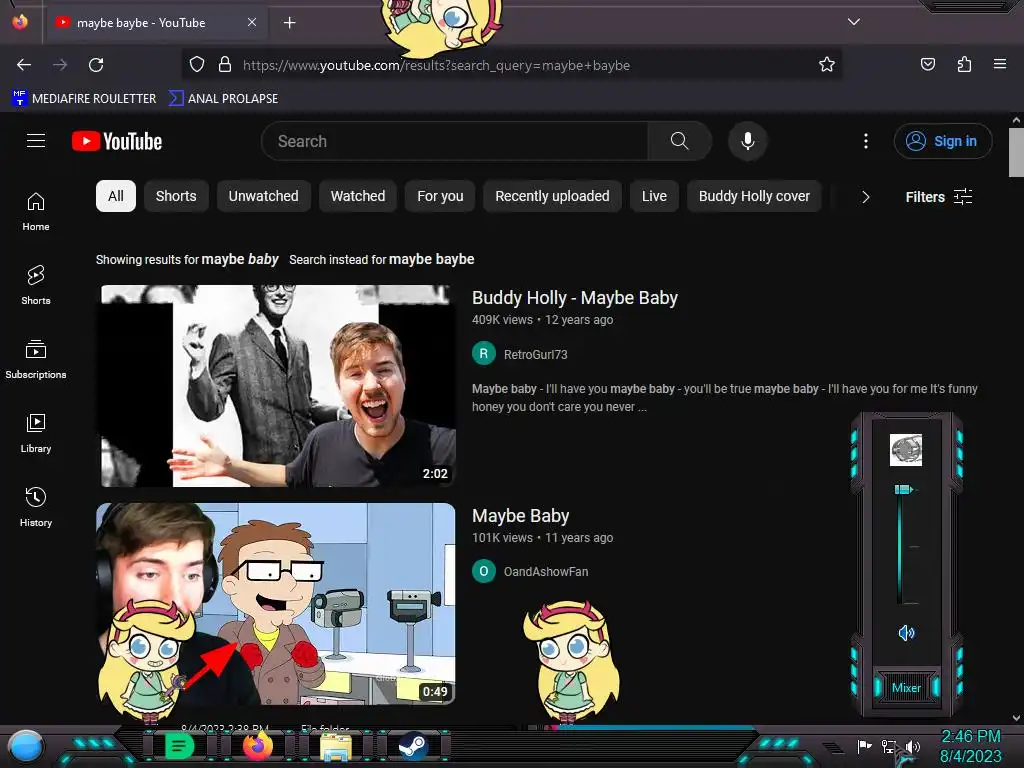Image resolution: width=1024 pixels, height=768 pixels.
Task: Open the YouTube guide hamburger menu
Action: point(36,141)
